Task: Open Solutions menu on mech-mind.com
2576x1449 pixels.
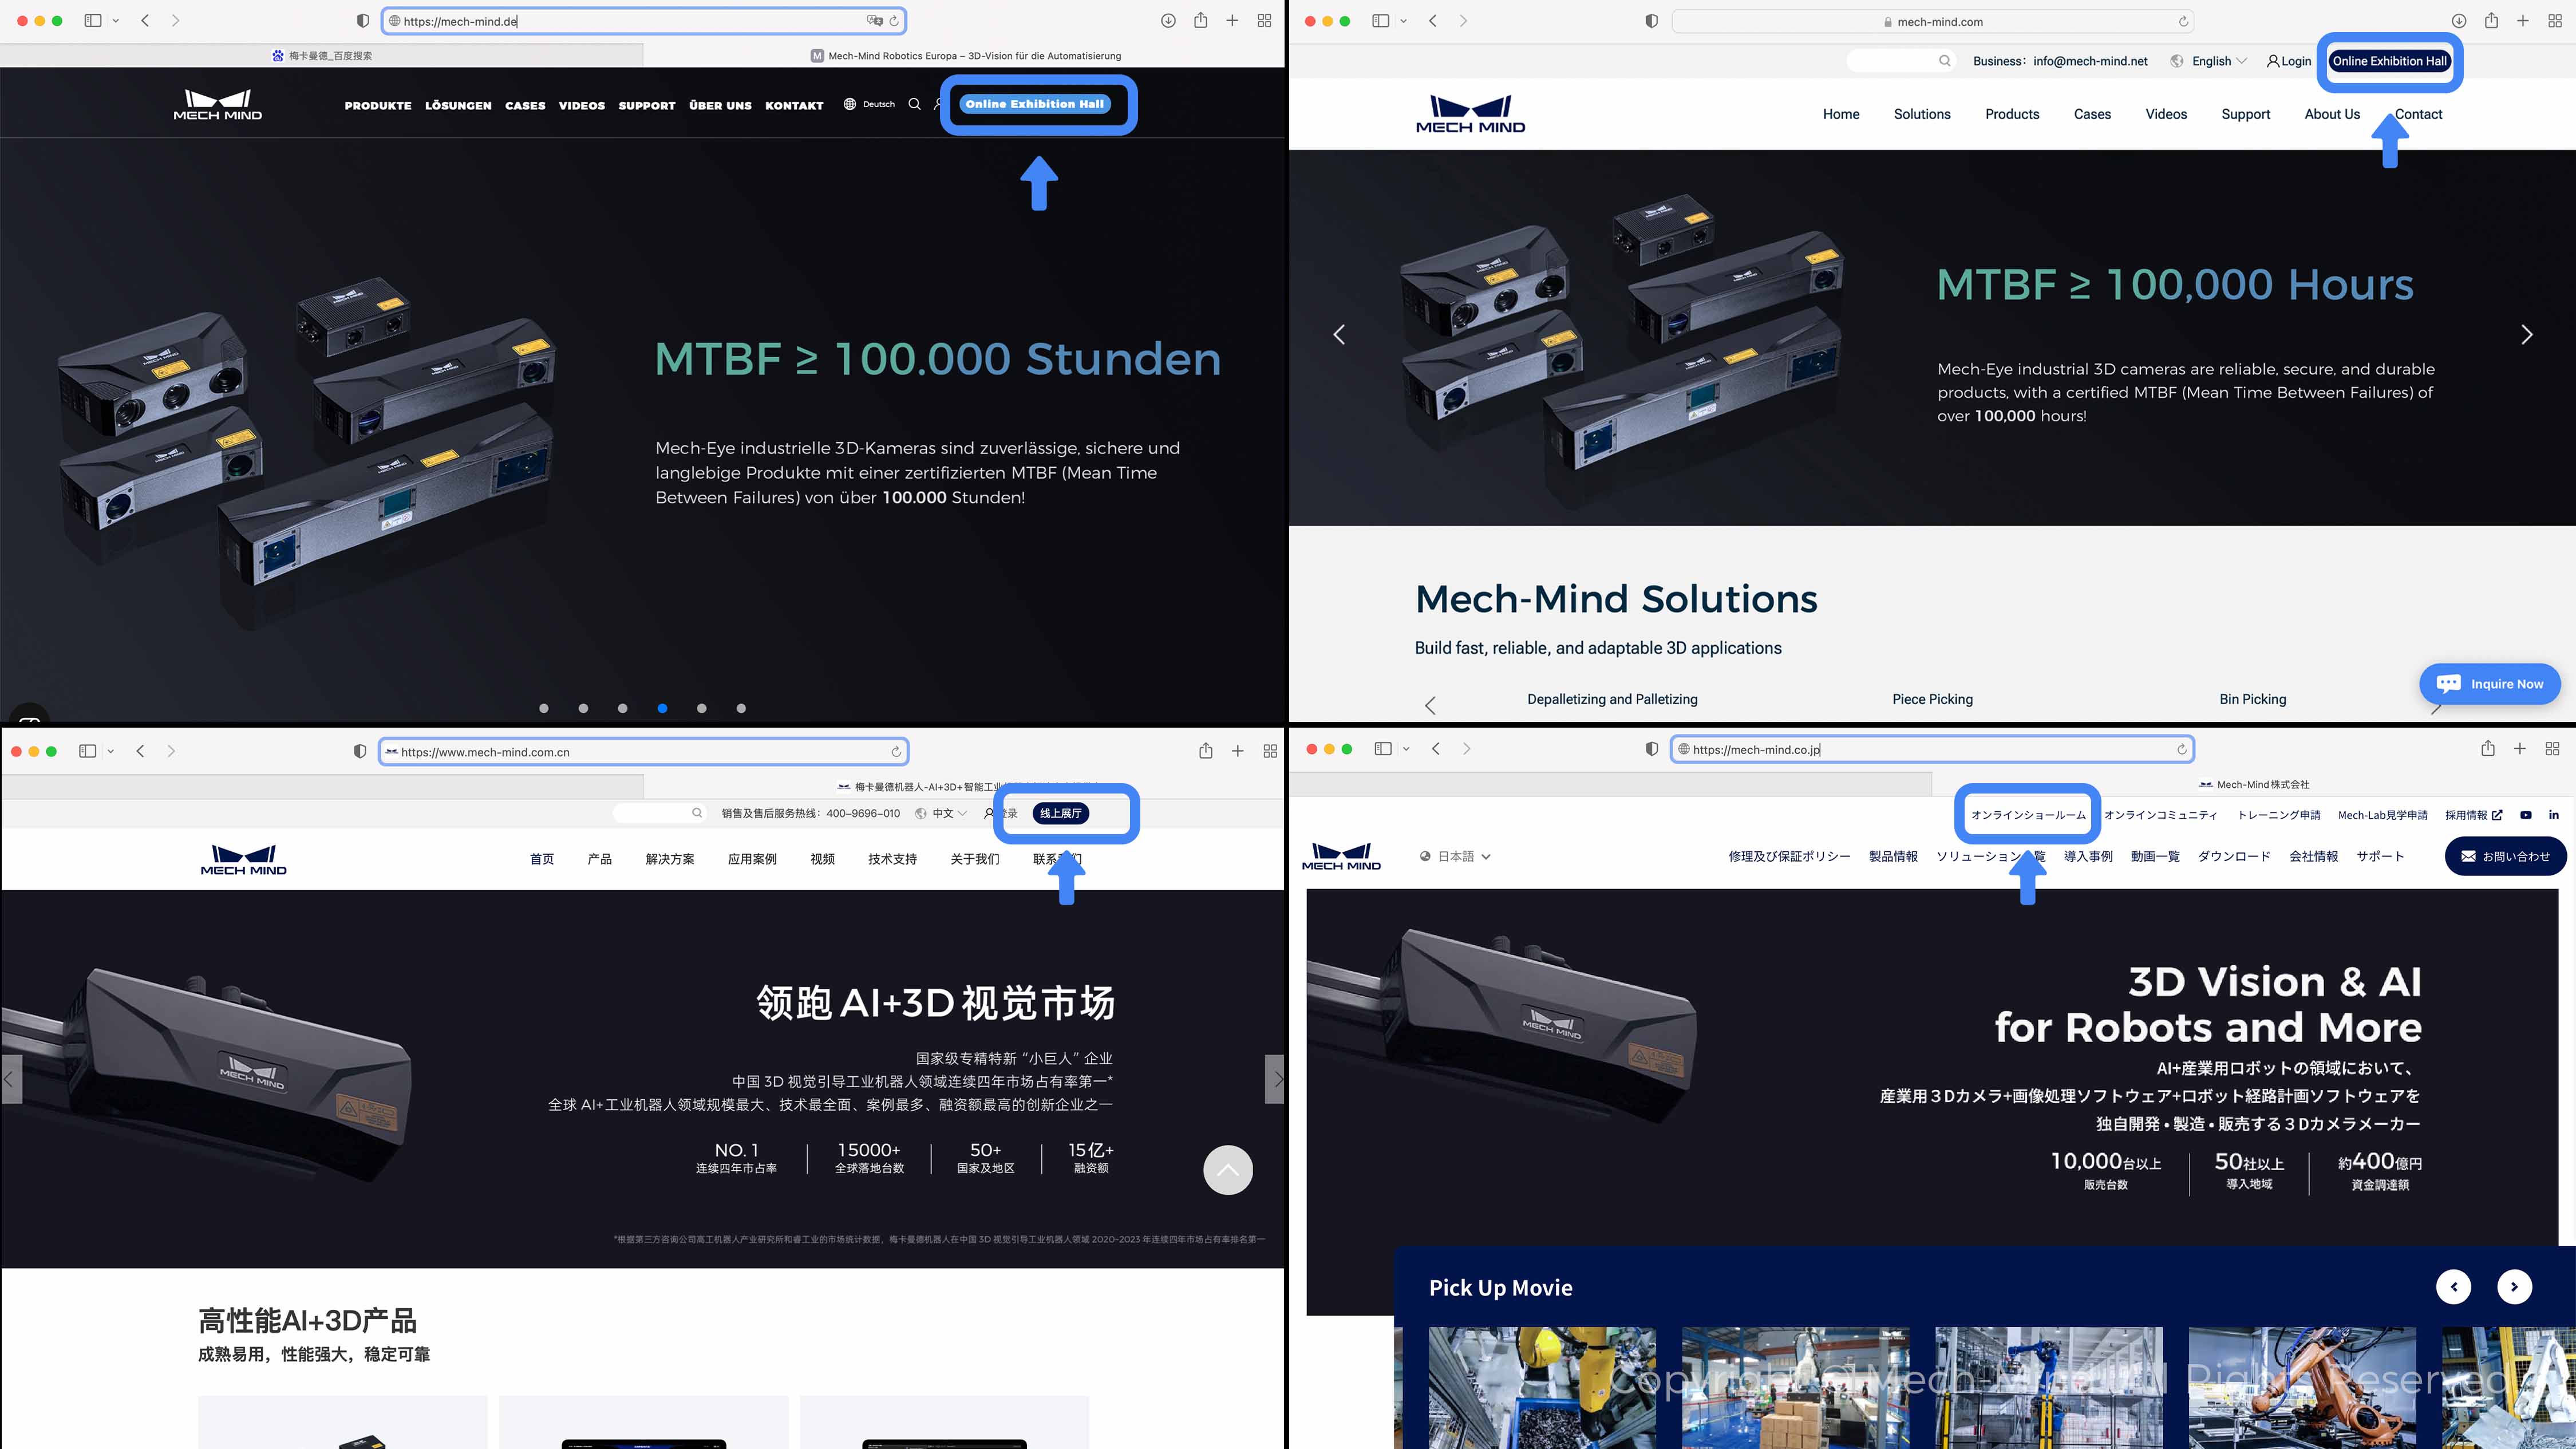Action: [1922, 114]
